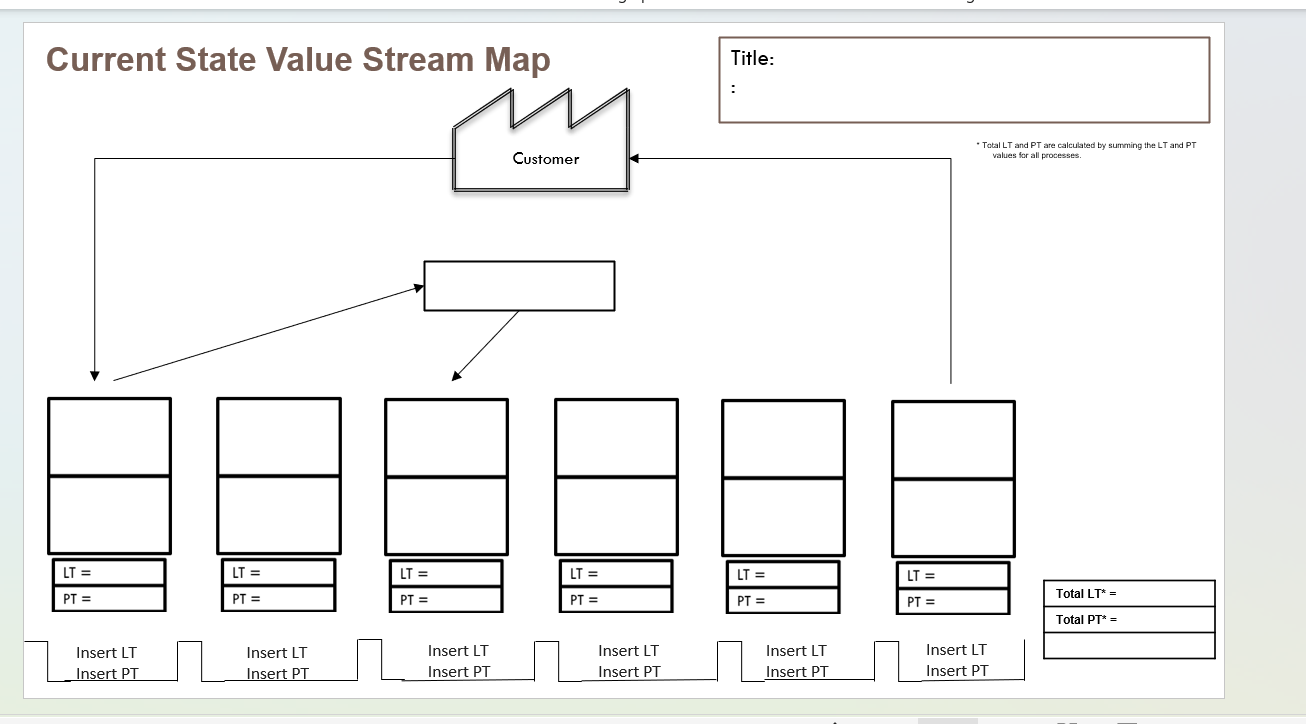Screen dimensions: 1306x724
Task: Click the empty box below Total PT*
Action: click(x=1128, y=644)
